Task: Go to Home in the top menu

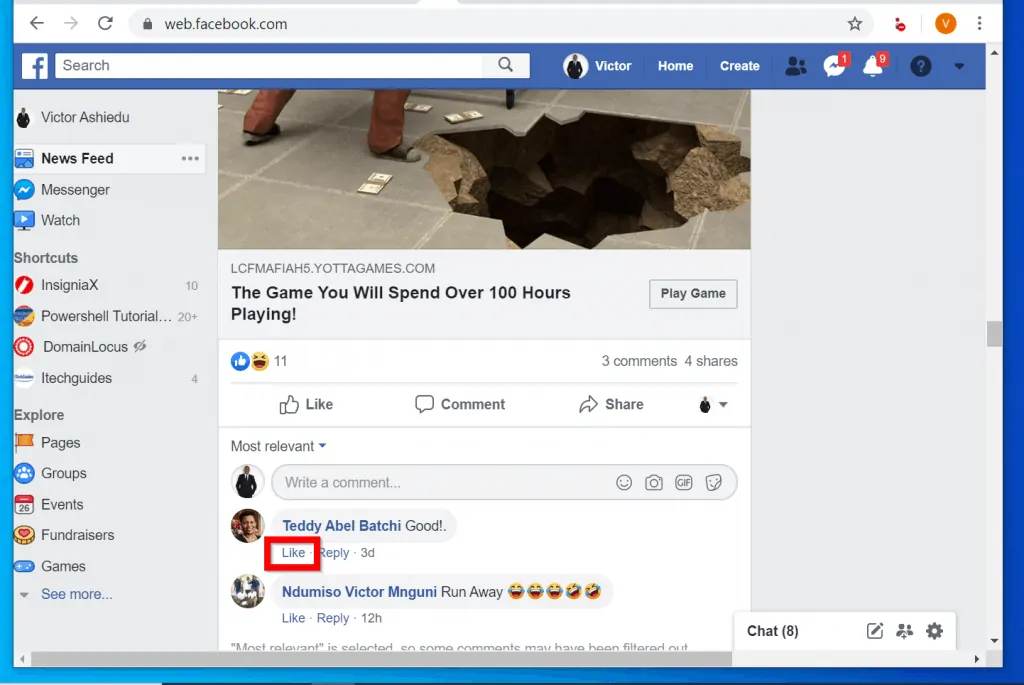Action: tap(675, 65)
